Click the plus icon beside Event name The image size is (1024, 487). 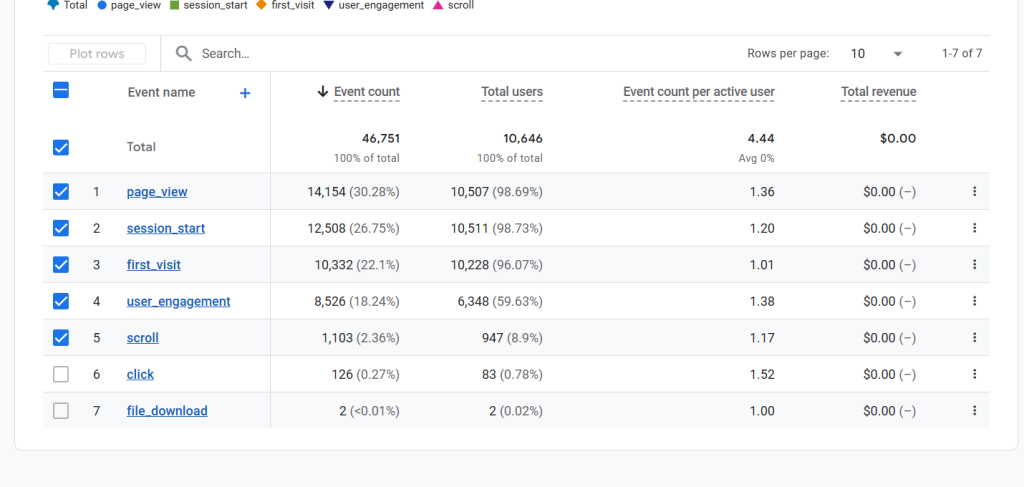(245, 93)
